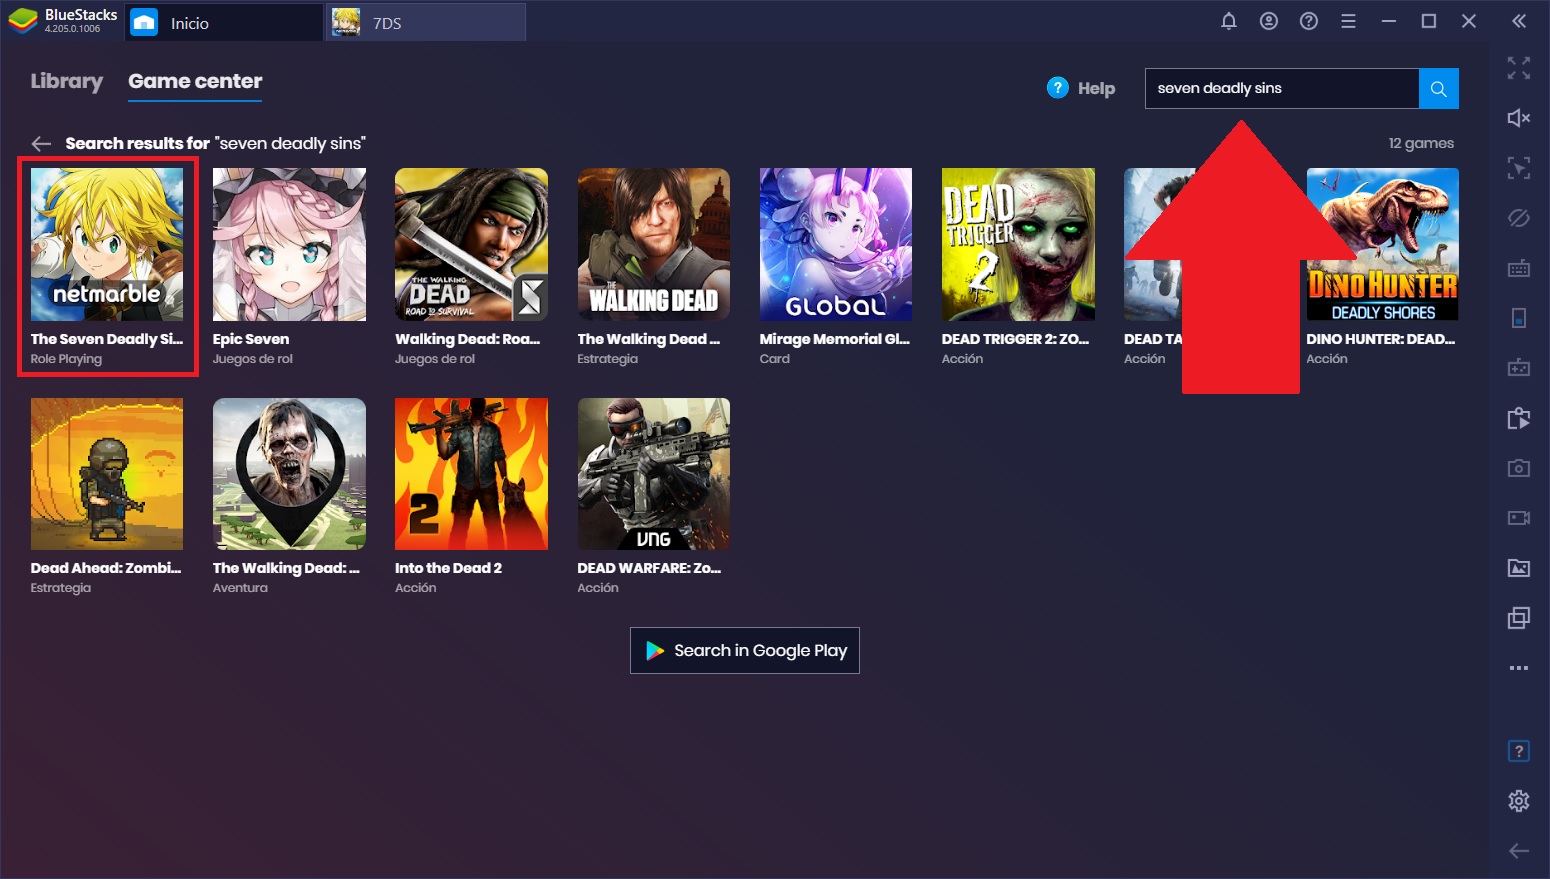Click the Mirage Memorial Gl... title
This screenshot has height=879, width=1550.
point(835,339)
